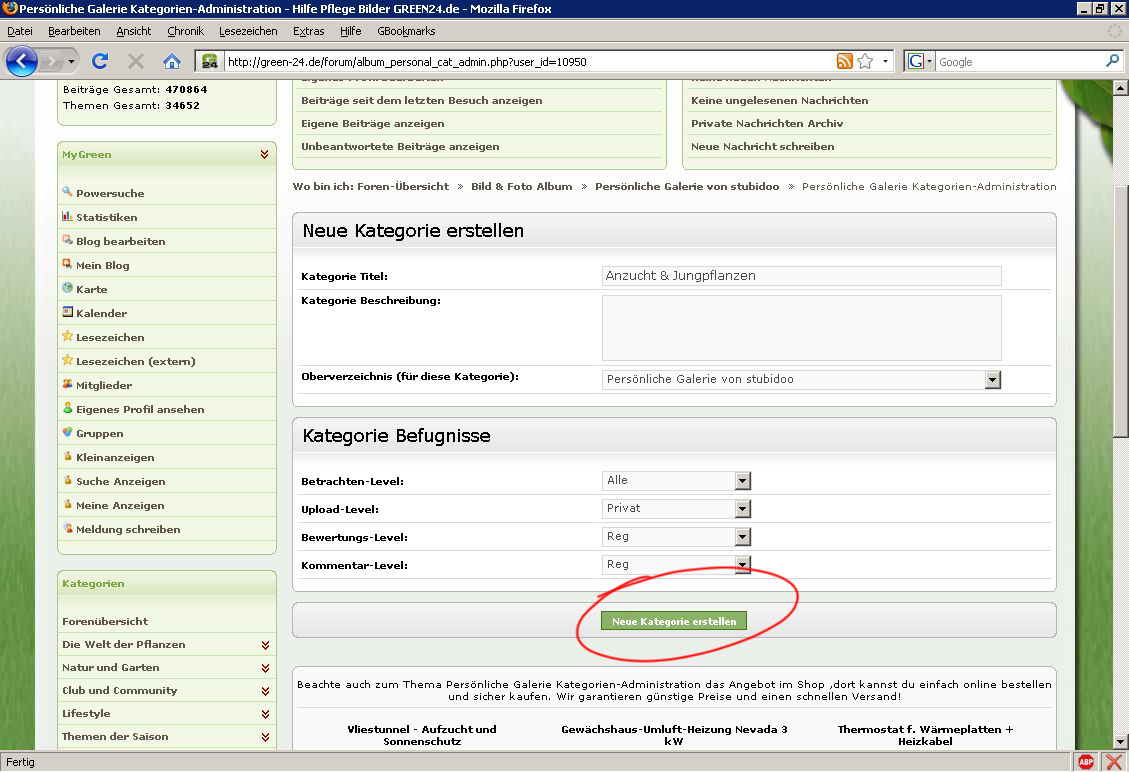The image size is (1129, 772).
Task: Expand Die Welt der Pflanzen category
Action: click(x=265, y=645)
